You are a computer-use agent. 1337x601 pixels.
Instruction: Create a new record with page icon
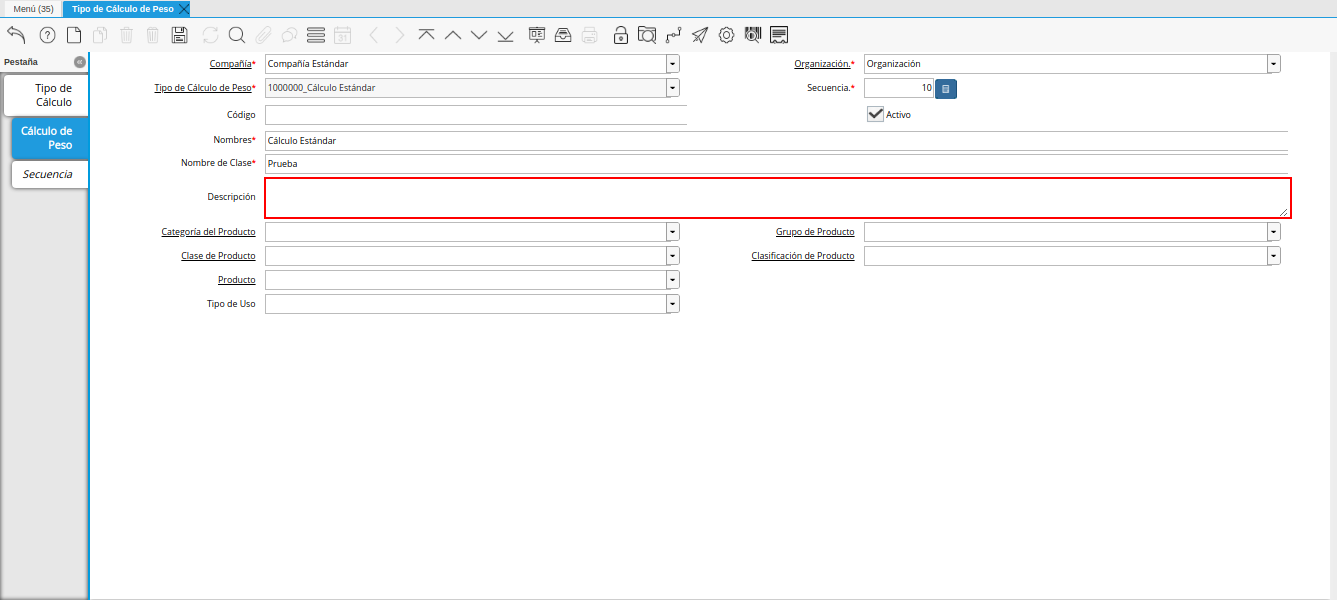74,35
